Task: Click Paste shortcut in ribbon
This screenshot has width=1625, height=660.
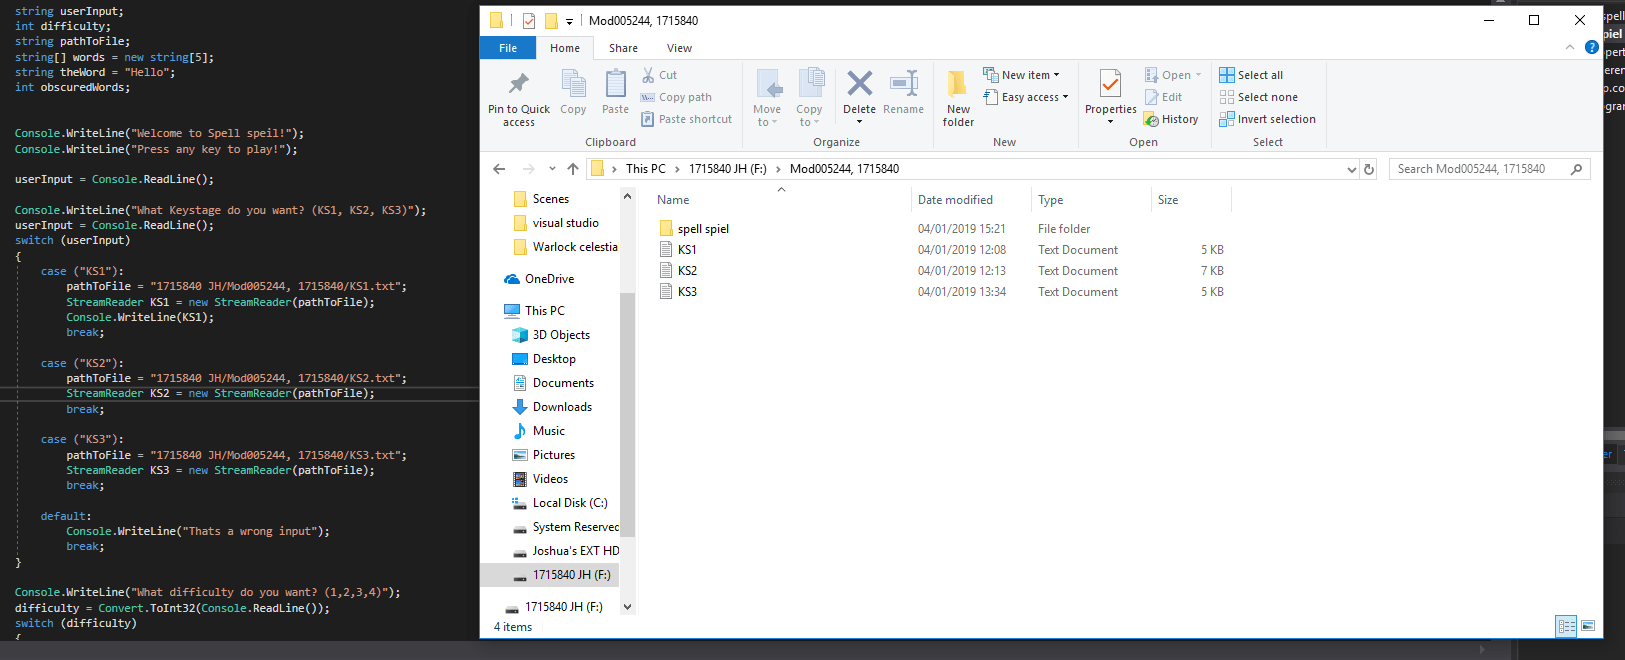Action: click(x=687, y=119)
